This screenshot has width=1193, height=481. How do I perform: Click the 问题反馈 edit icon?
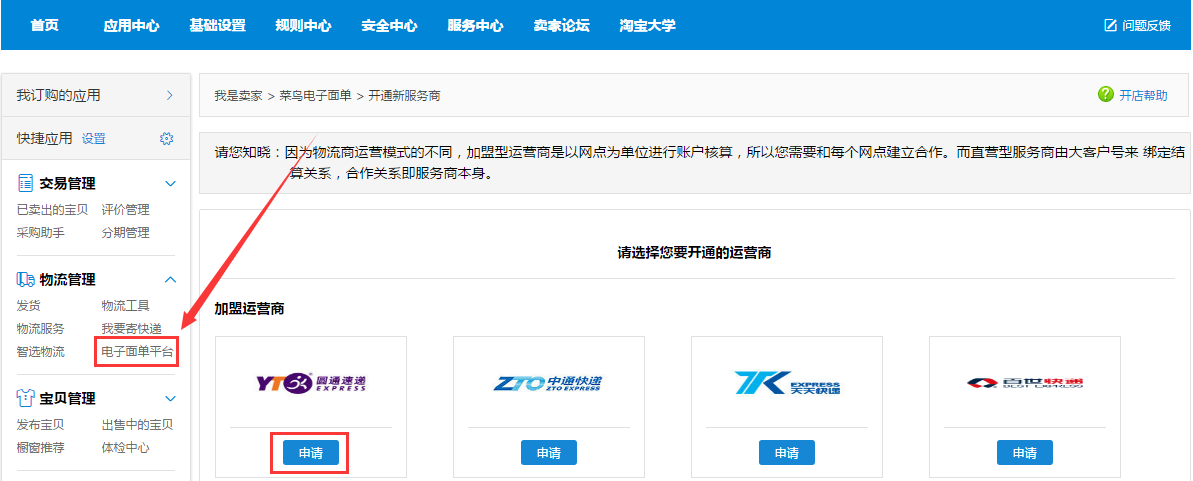1110,25
